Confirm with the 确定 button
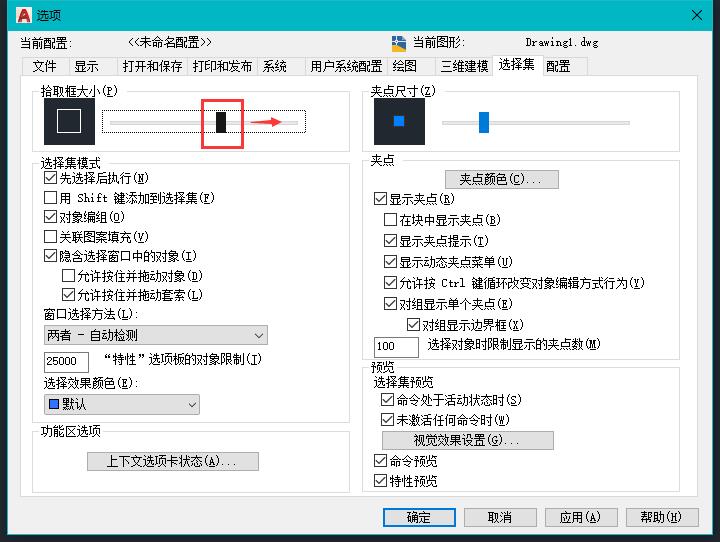720x542 pixels. tap(419, 518)
